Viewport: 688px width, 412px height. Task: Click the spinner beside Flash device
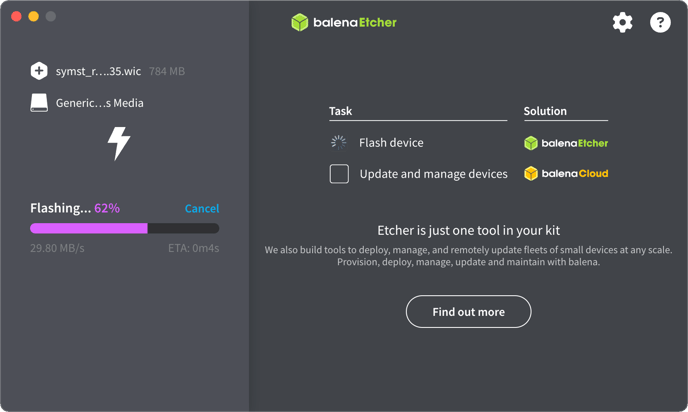tap(338, 143)
